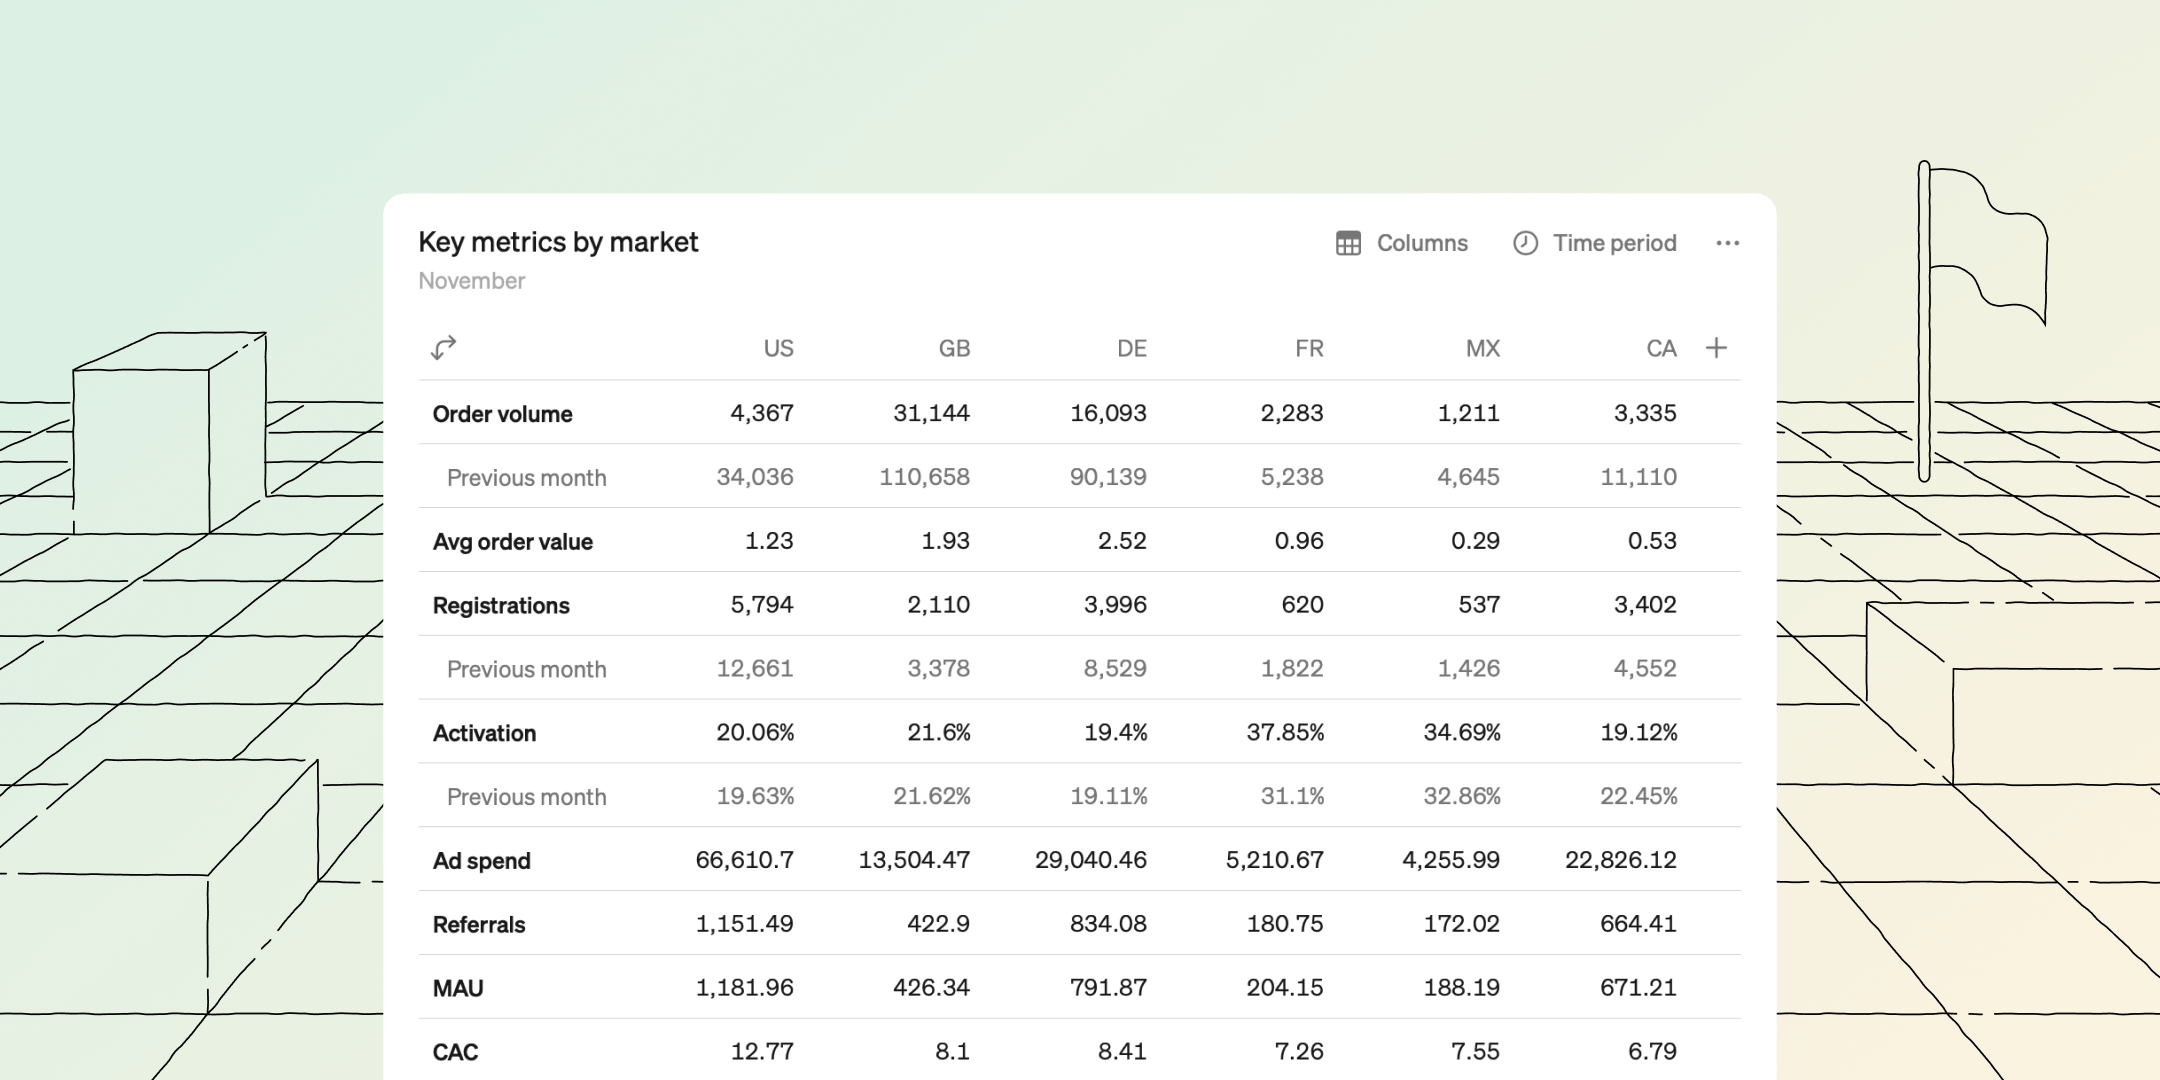The height and width of the screenshot is (1080, 2160).
Task: Click the Activation row label
Action: 484,733
